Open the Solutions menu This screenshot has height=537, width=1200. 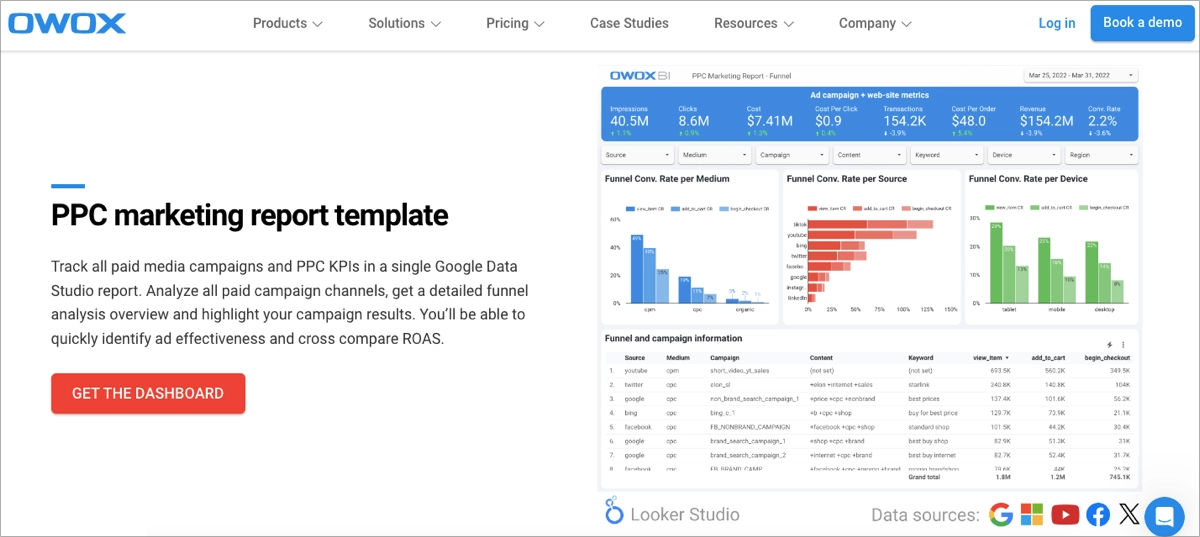(x=405, y=23)
